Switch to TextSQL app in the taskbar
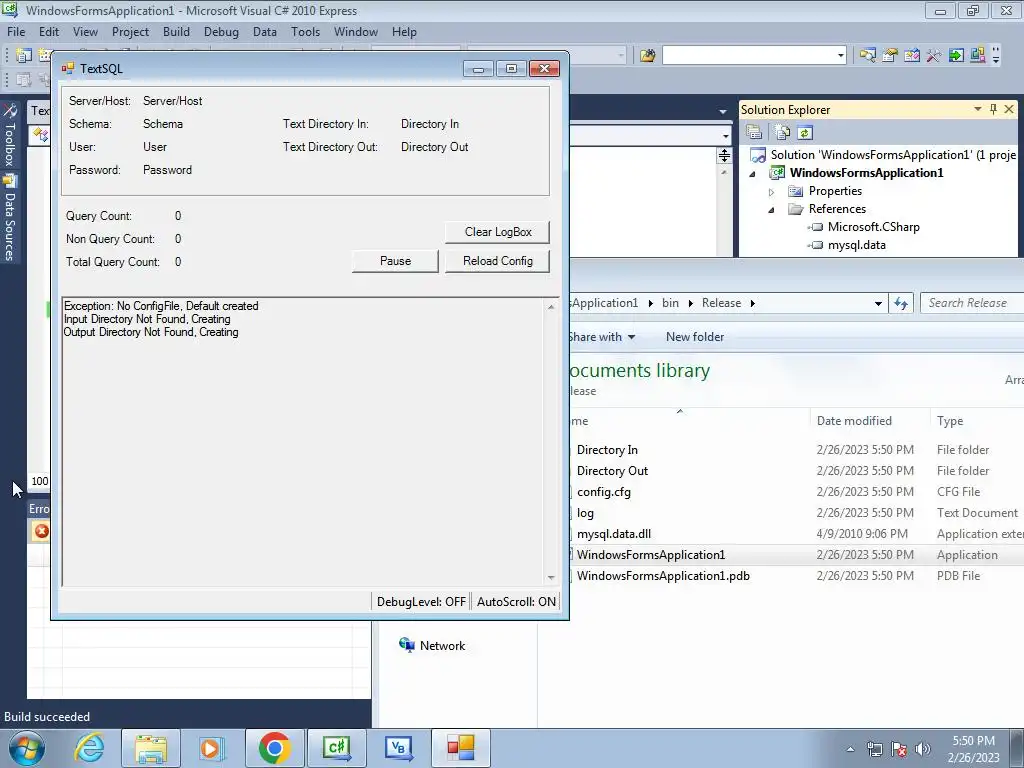 pyautogui.click(x=460, y=748)
